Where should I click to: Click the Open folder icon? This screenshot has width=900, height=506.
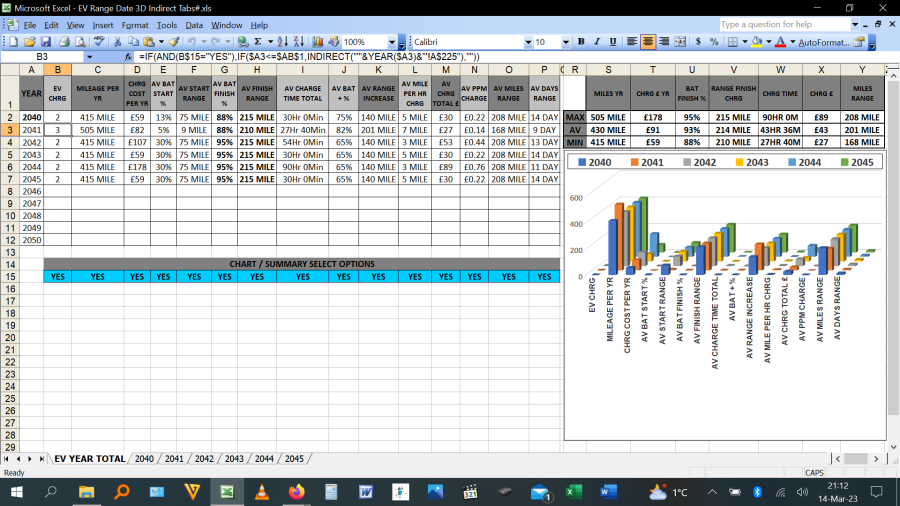coord(29,42)
